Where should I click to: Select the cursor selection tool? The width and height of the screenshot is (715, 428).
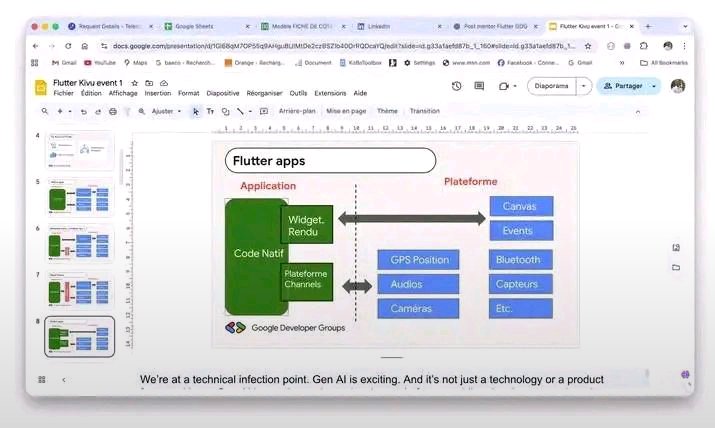coord(196,112)
